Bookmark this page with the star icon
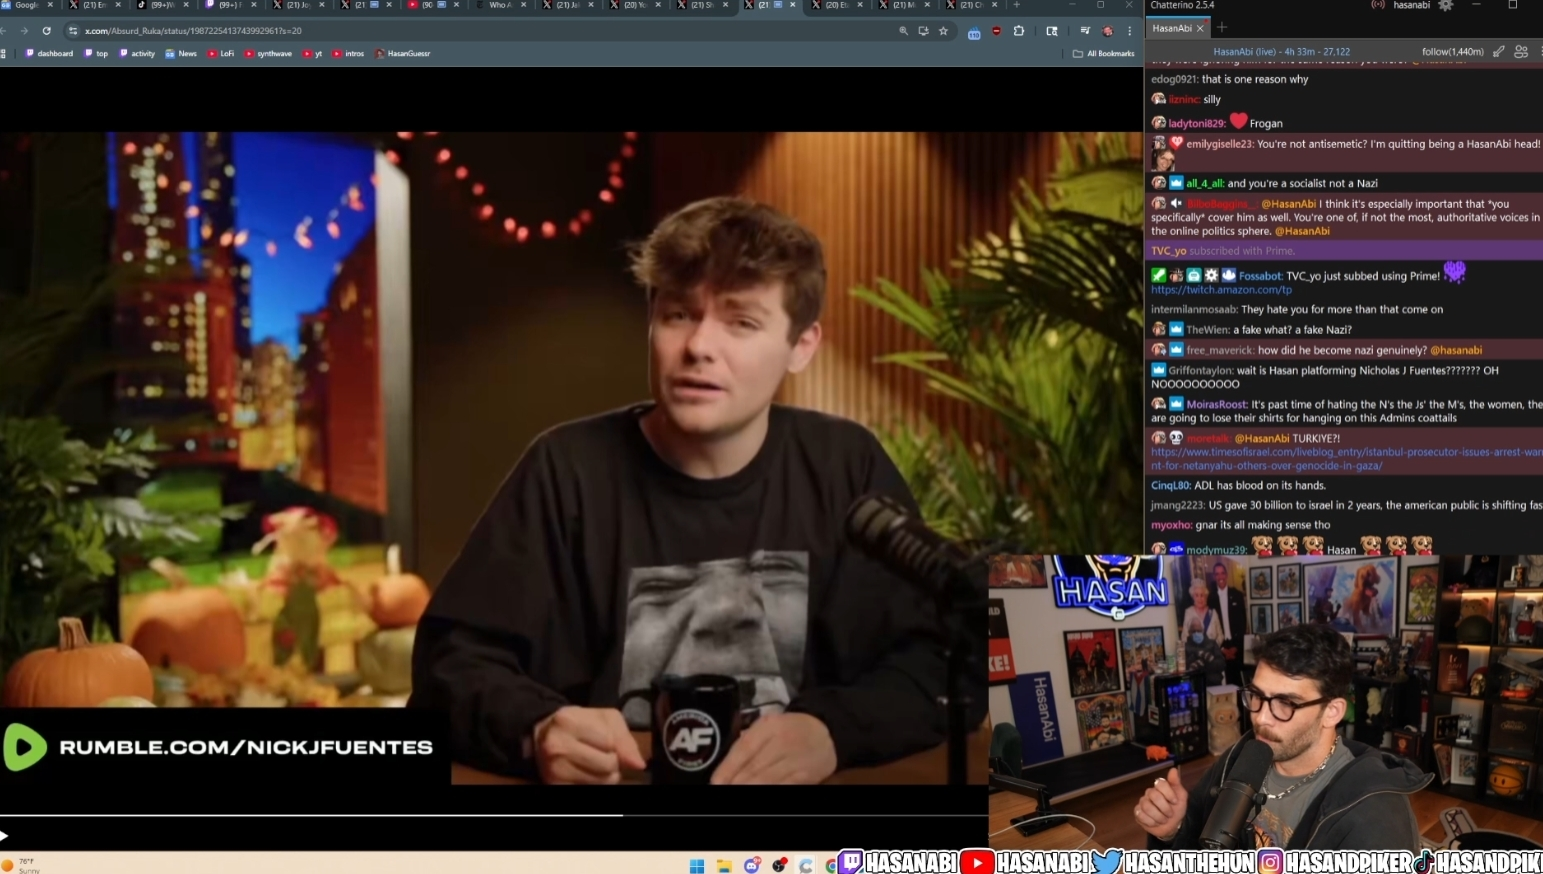The height and width of the screenshot is (874, 1543). pyautogui.click(x=943, y=31)
